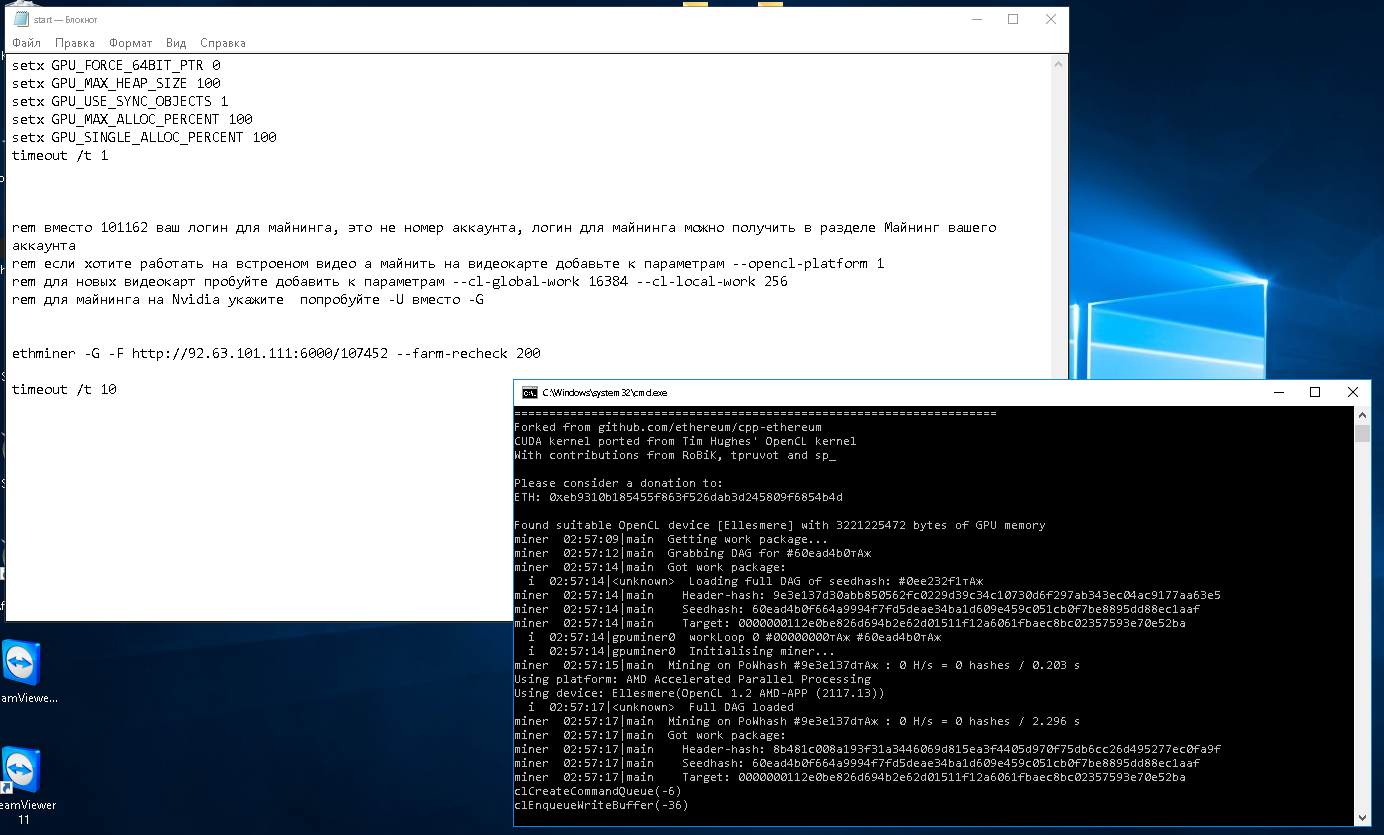Select the TeamViewer 11 desktop shortcut
Screen dimensions: 1384x835
[21, 772]
